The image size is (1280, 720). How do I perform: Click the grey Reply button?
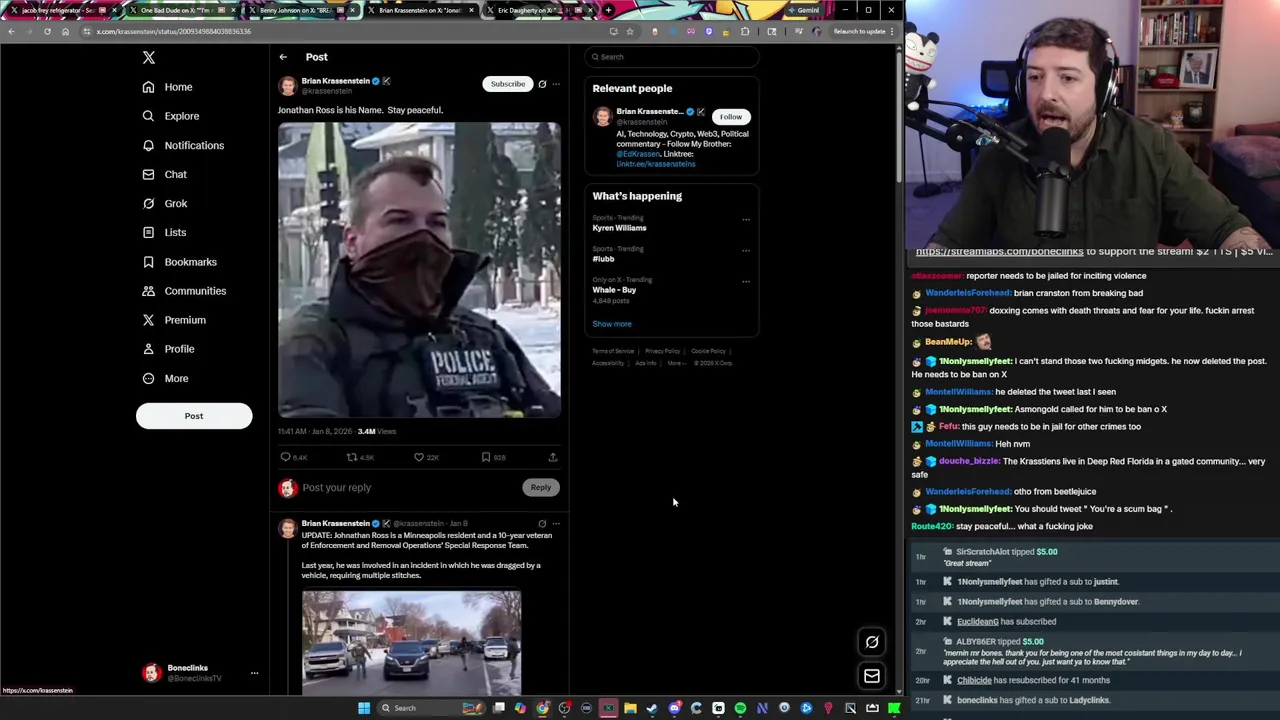pyautogui.click(x=540, y=488)
